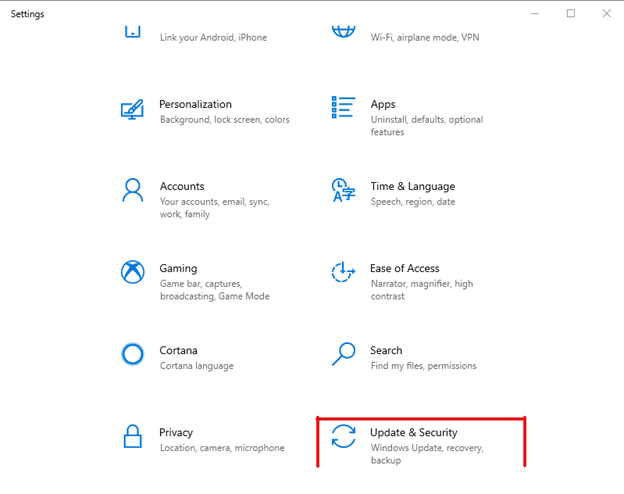Click 'Cortana language' description
The height and width of the screenshot is (494, 624).
tap(197, 366)
